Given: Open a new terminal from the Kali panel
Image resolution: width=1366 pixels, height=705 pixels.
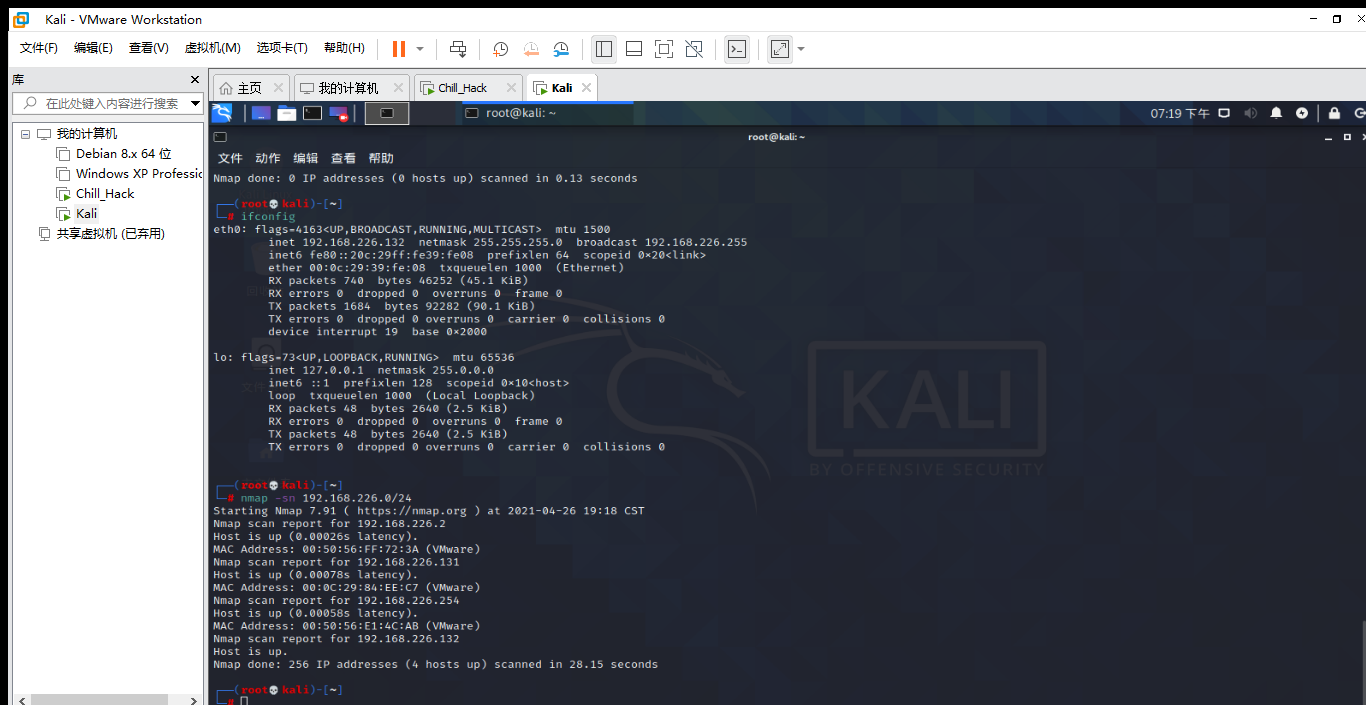Looking at the screenshot, I should point(312,113).
